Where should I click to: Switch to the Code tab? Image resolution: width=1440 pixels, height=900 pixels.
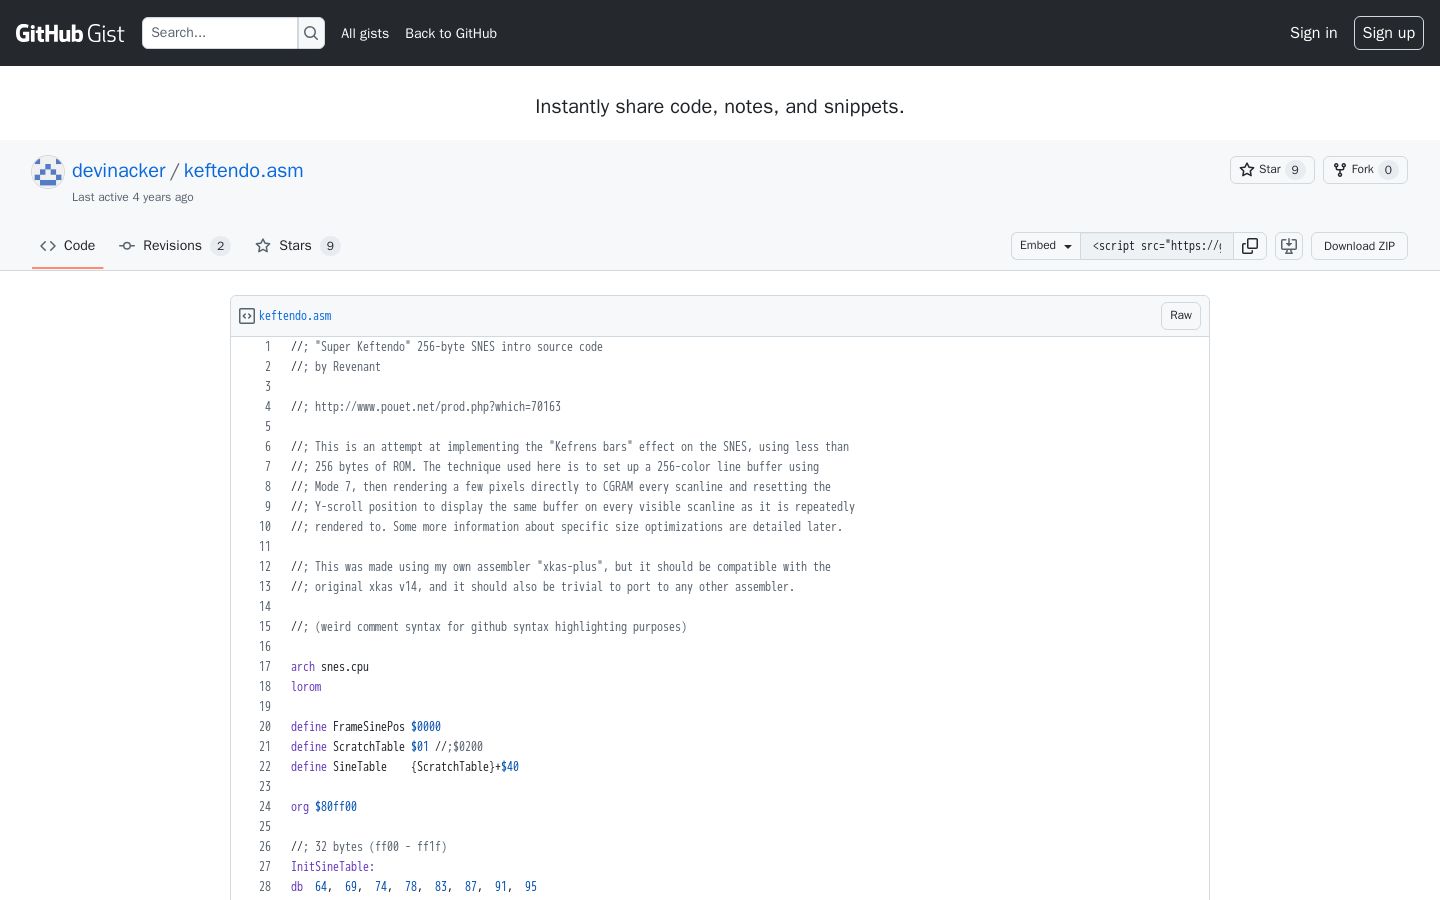pos(68,246)
